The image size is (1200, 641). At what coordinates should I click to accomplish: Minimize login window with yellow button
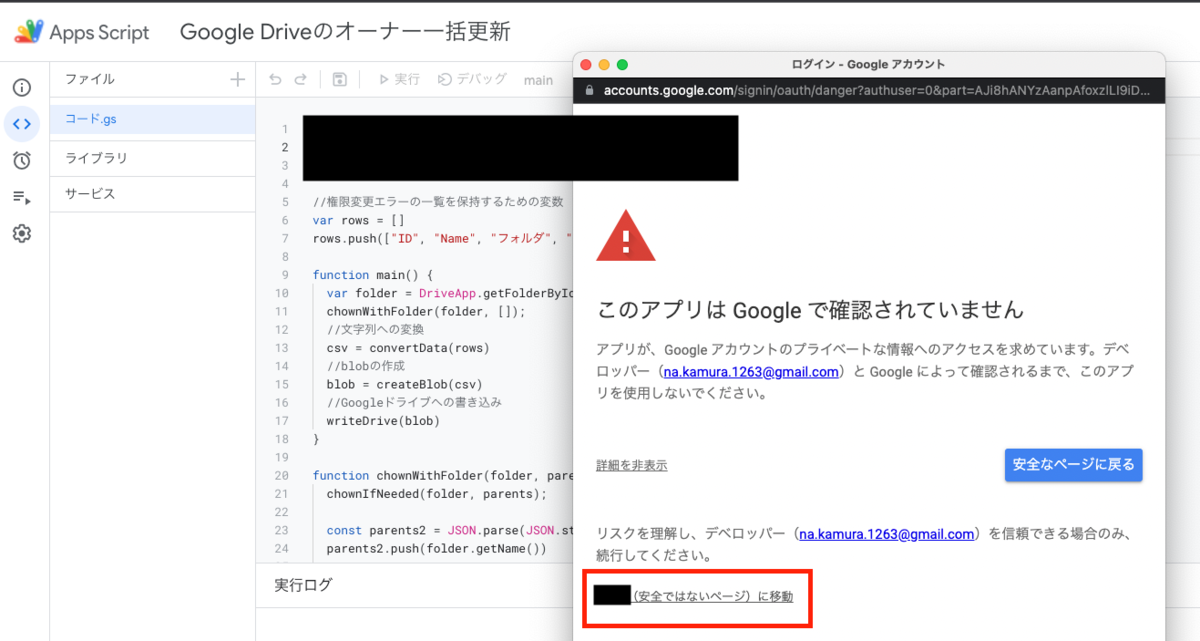[x=603, y=64]
